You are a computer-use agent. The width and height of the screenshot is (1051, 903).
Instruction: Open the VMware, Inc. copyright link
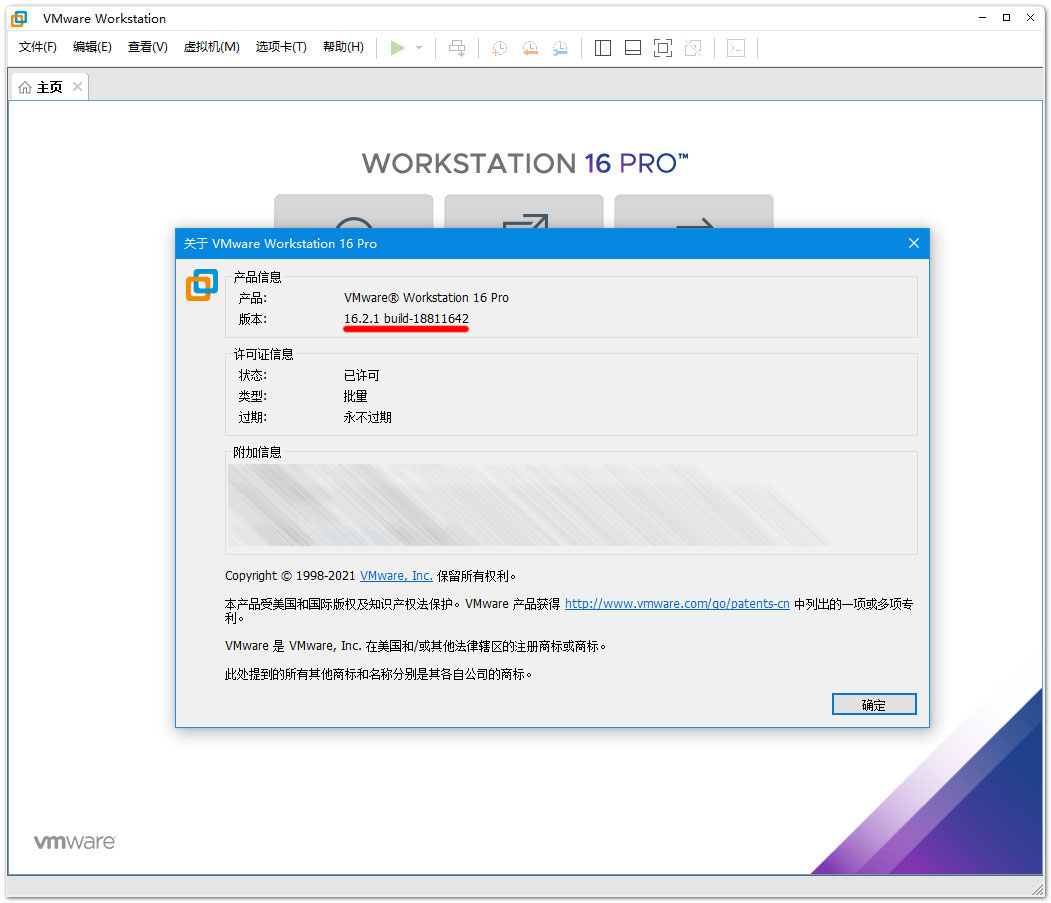click(396, 576)
